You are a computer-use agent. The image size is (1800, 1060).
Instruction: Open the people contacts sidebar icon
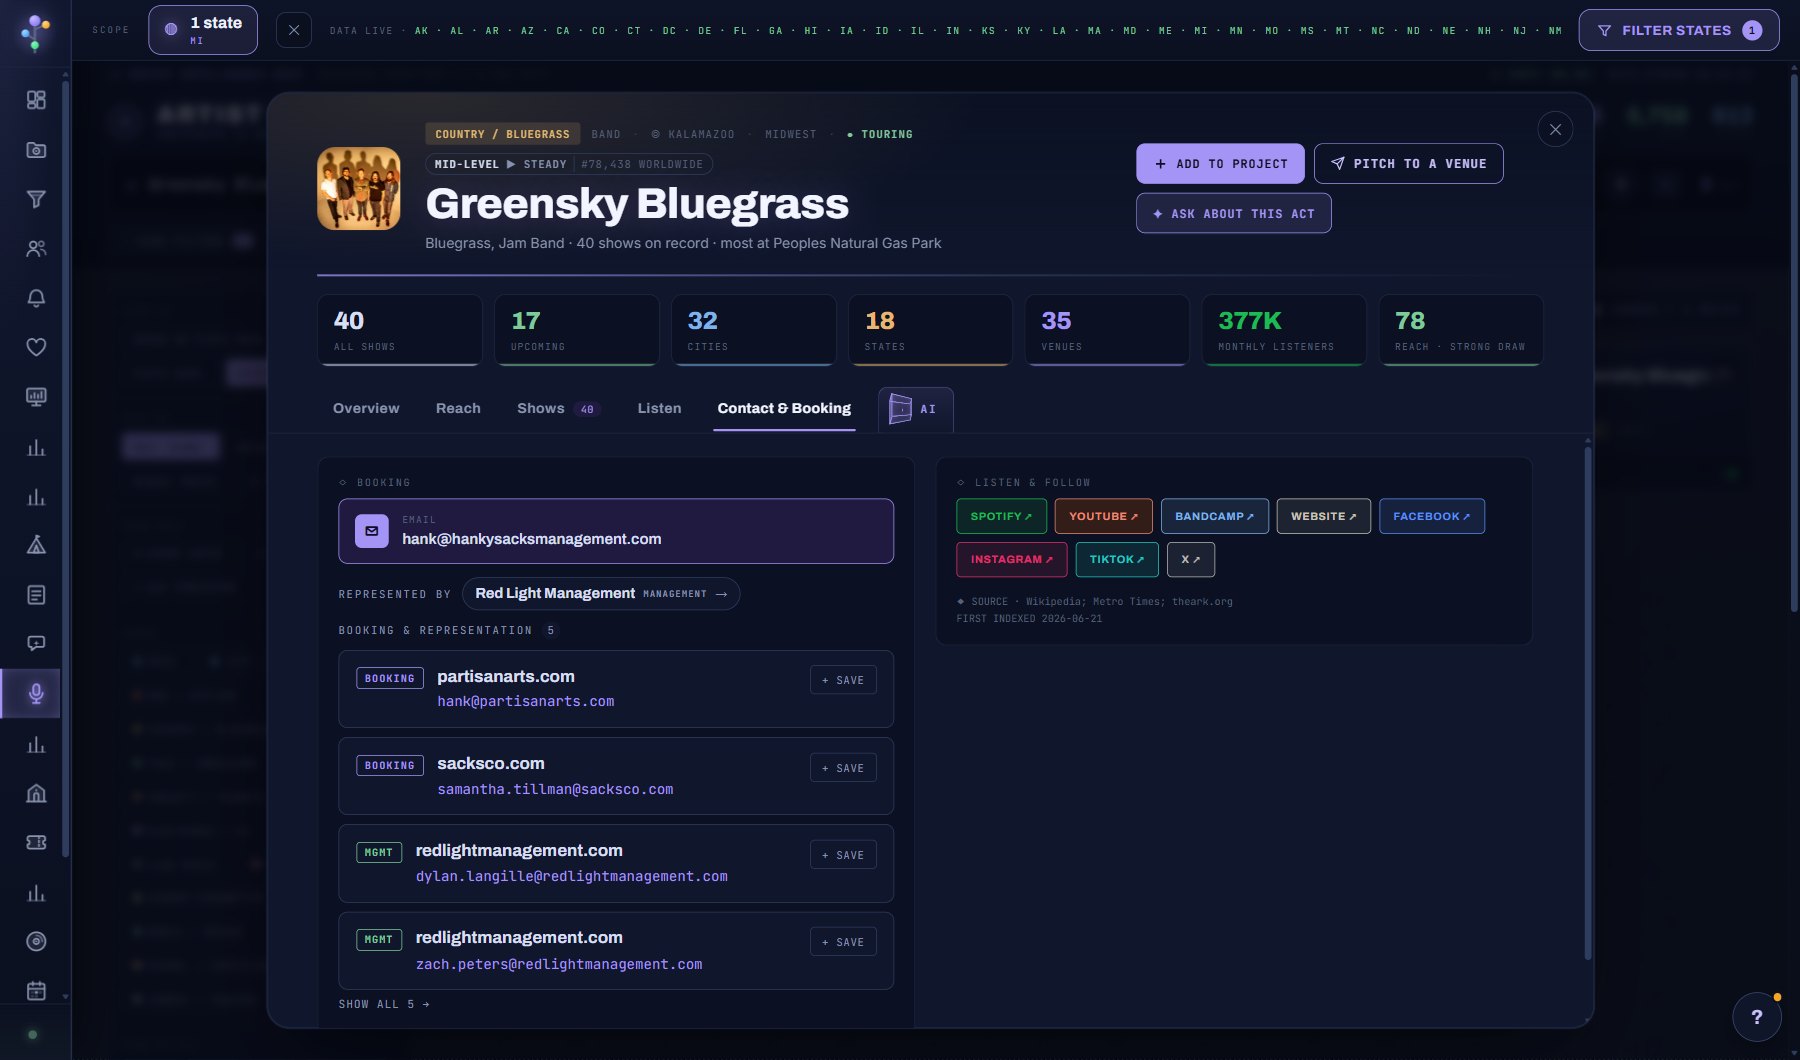click(x=36, y=249)
